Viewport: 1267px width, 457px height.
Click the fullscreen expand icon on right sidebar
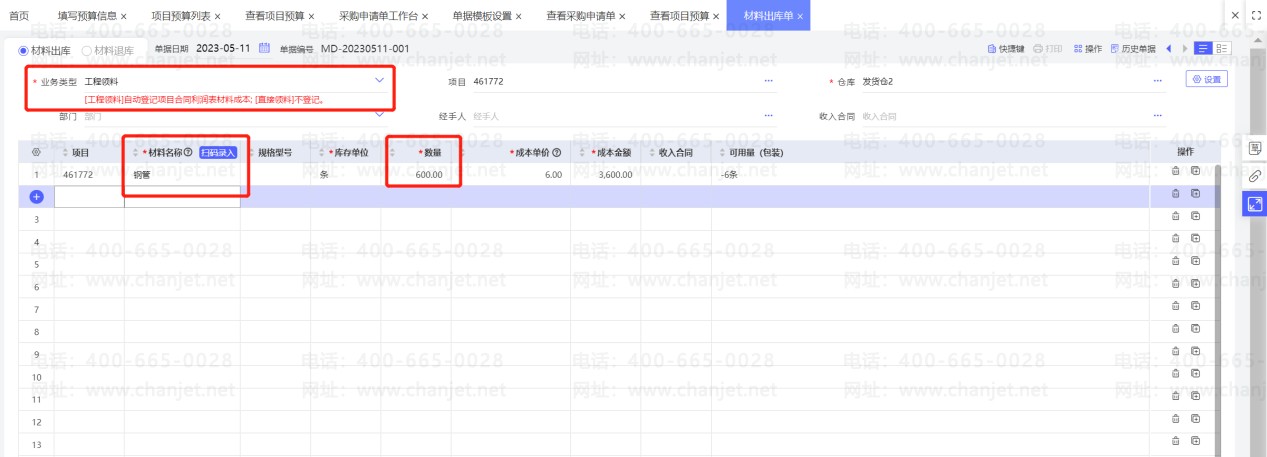point(1255,204)
